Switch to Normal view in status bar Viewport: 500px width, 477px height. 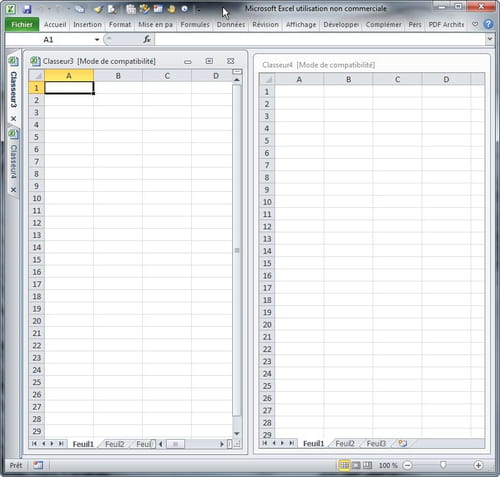pos(344,465)
